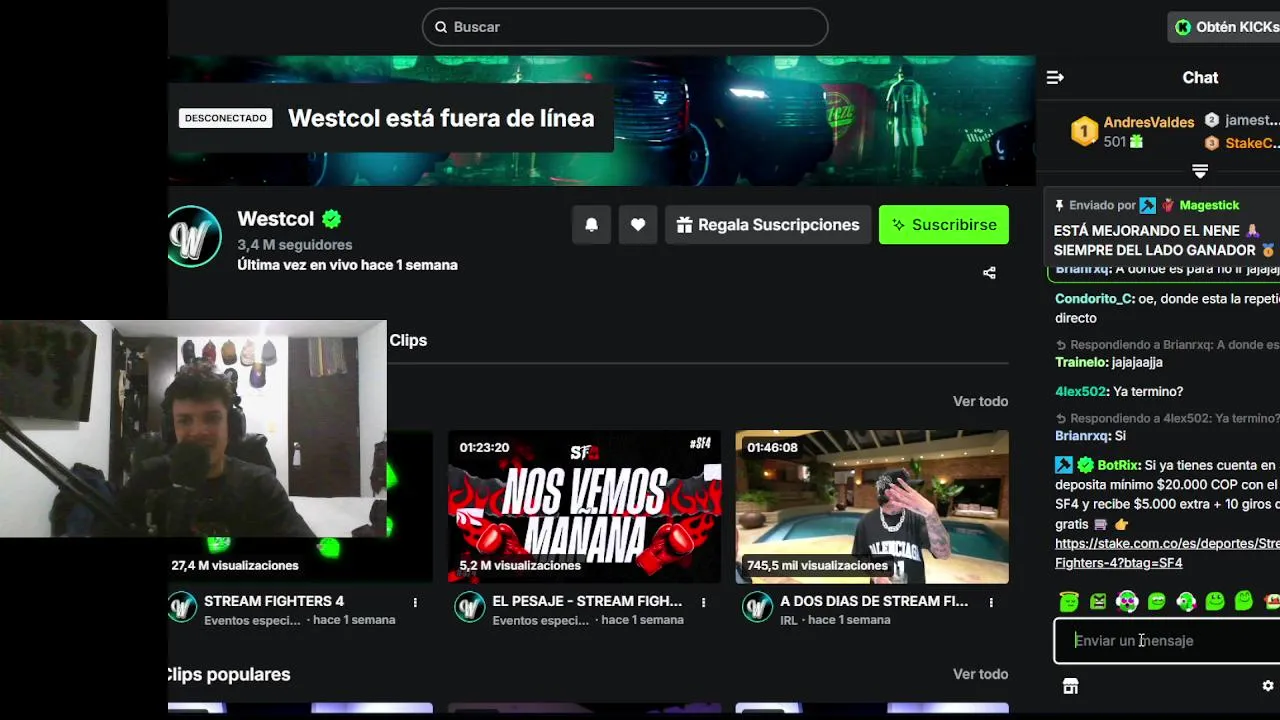Click Eventos especi... category under EL PESAJE

[540, 620]
